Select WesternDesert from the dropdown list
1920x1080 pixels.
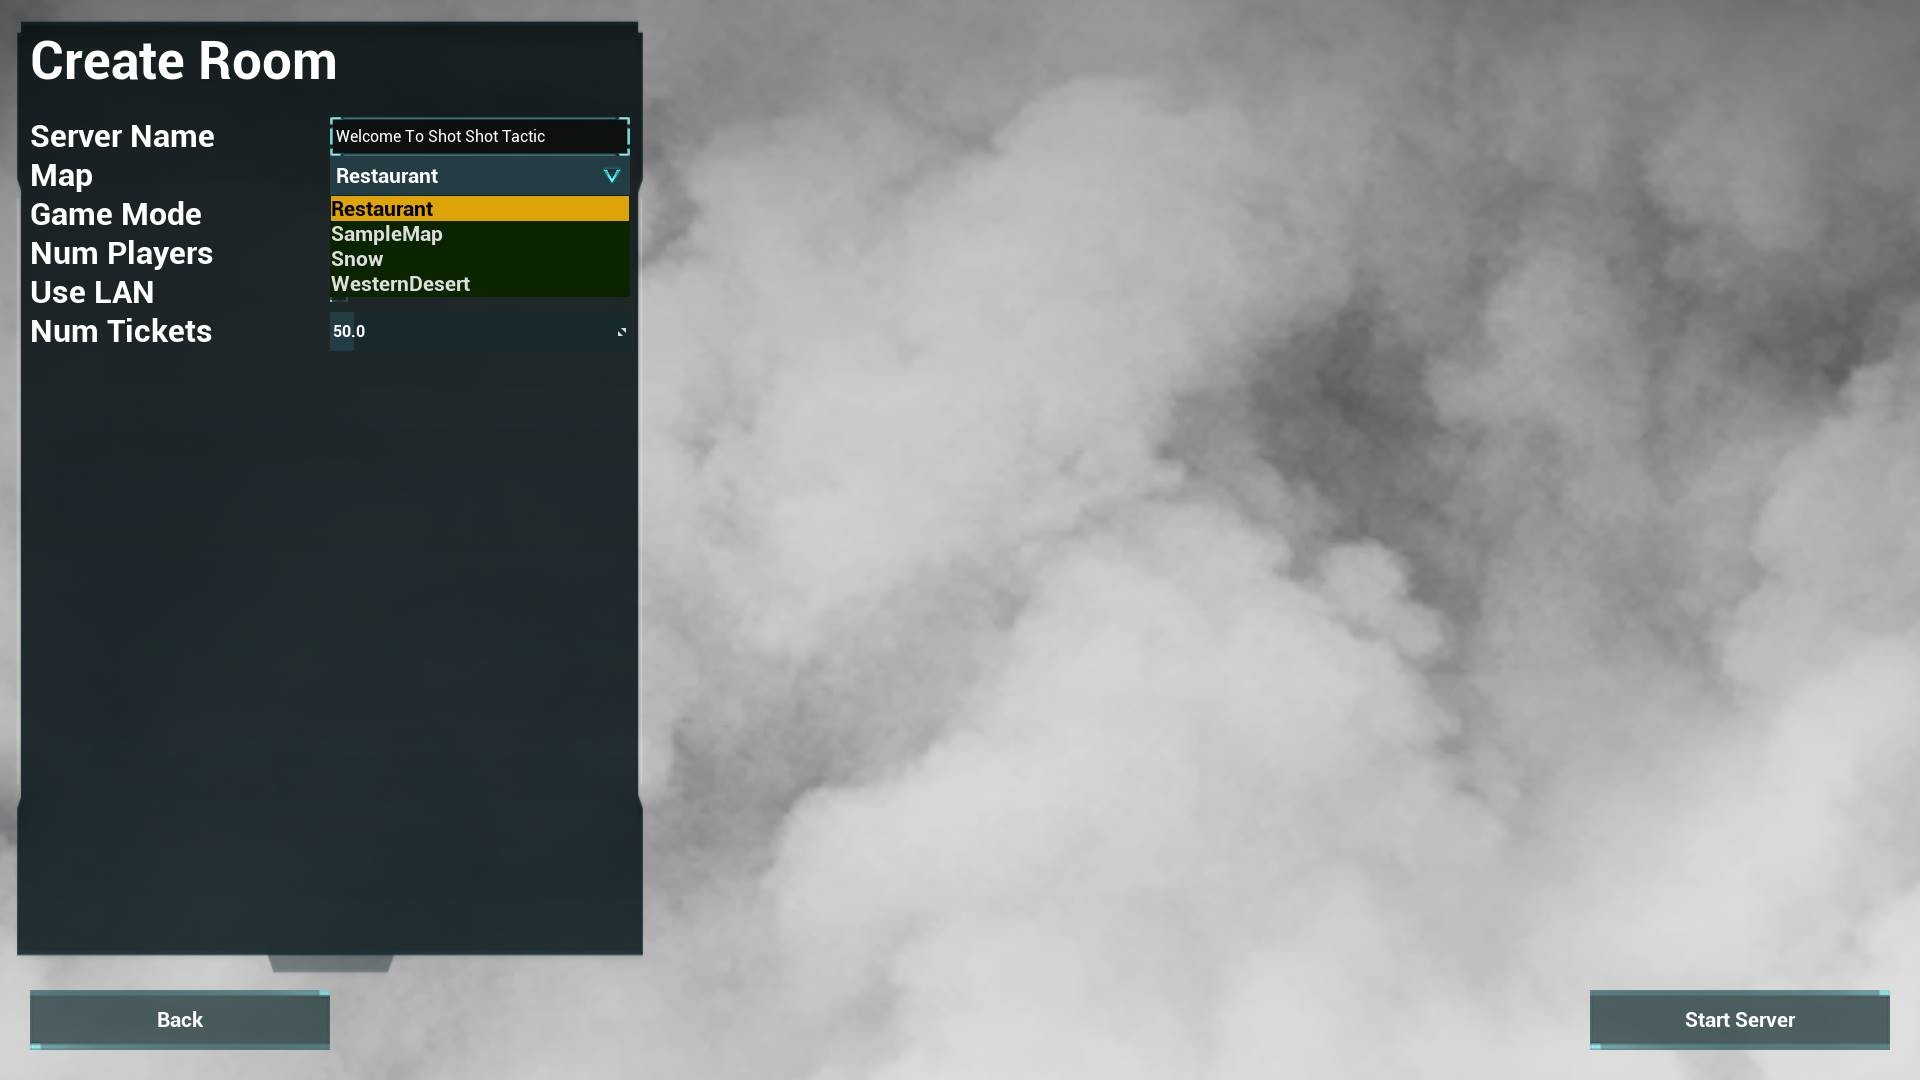479,284
